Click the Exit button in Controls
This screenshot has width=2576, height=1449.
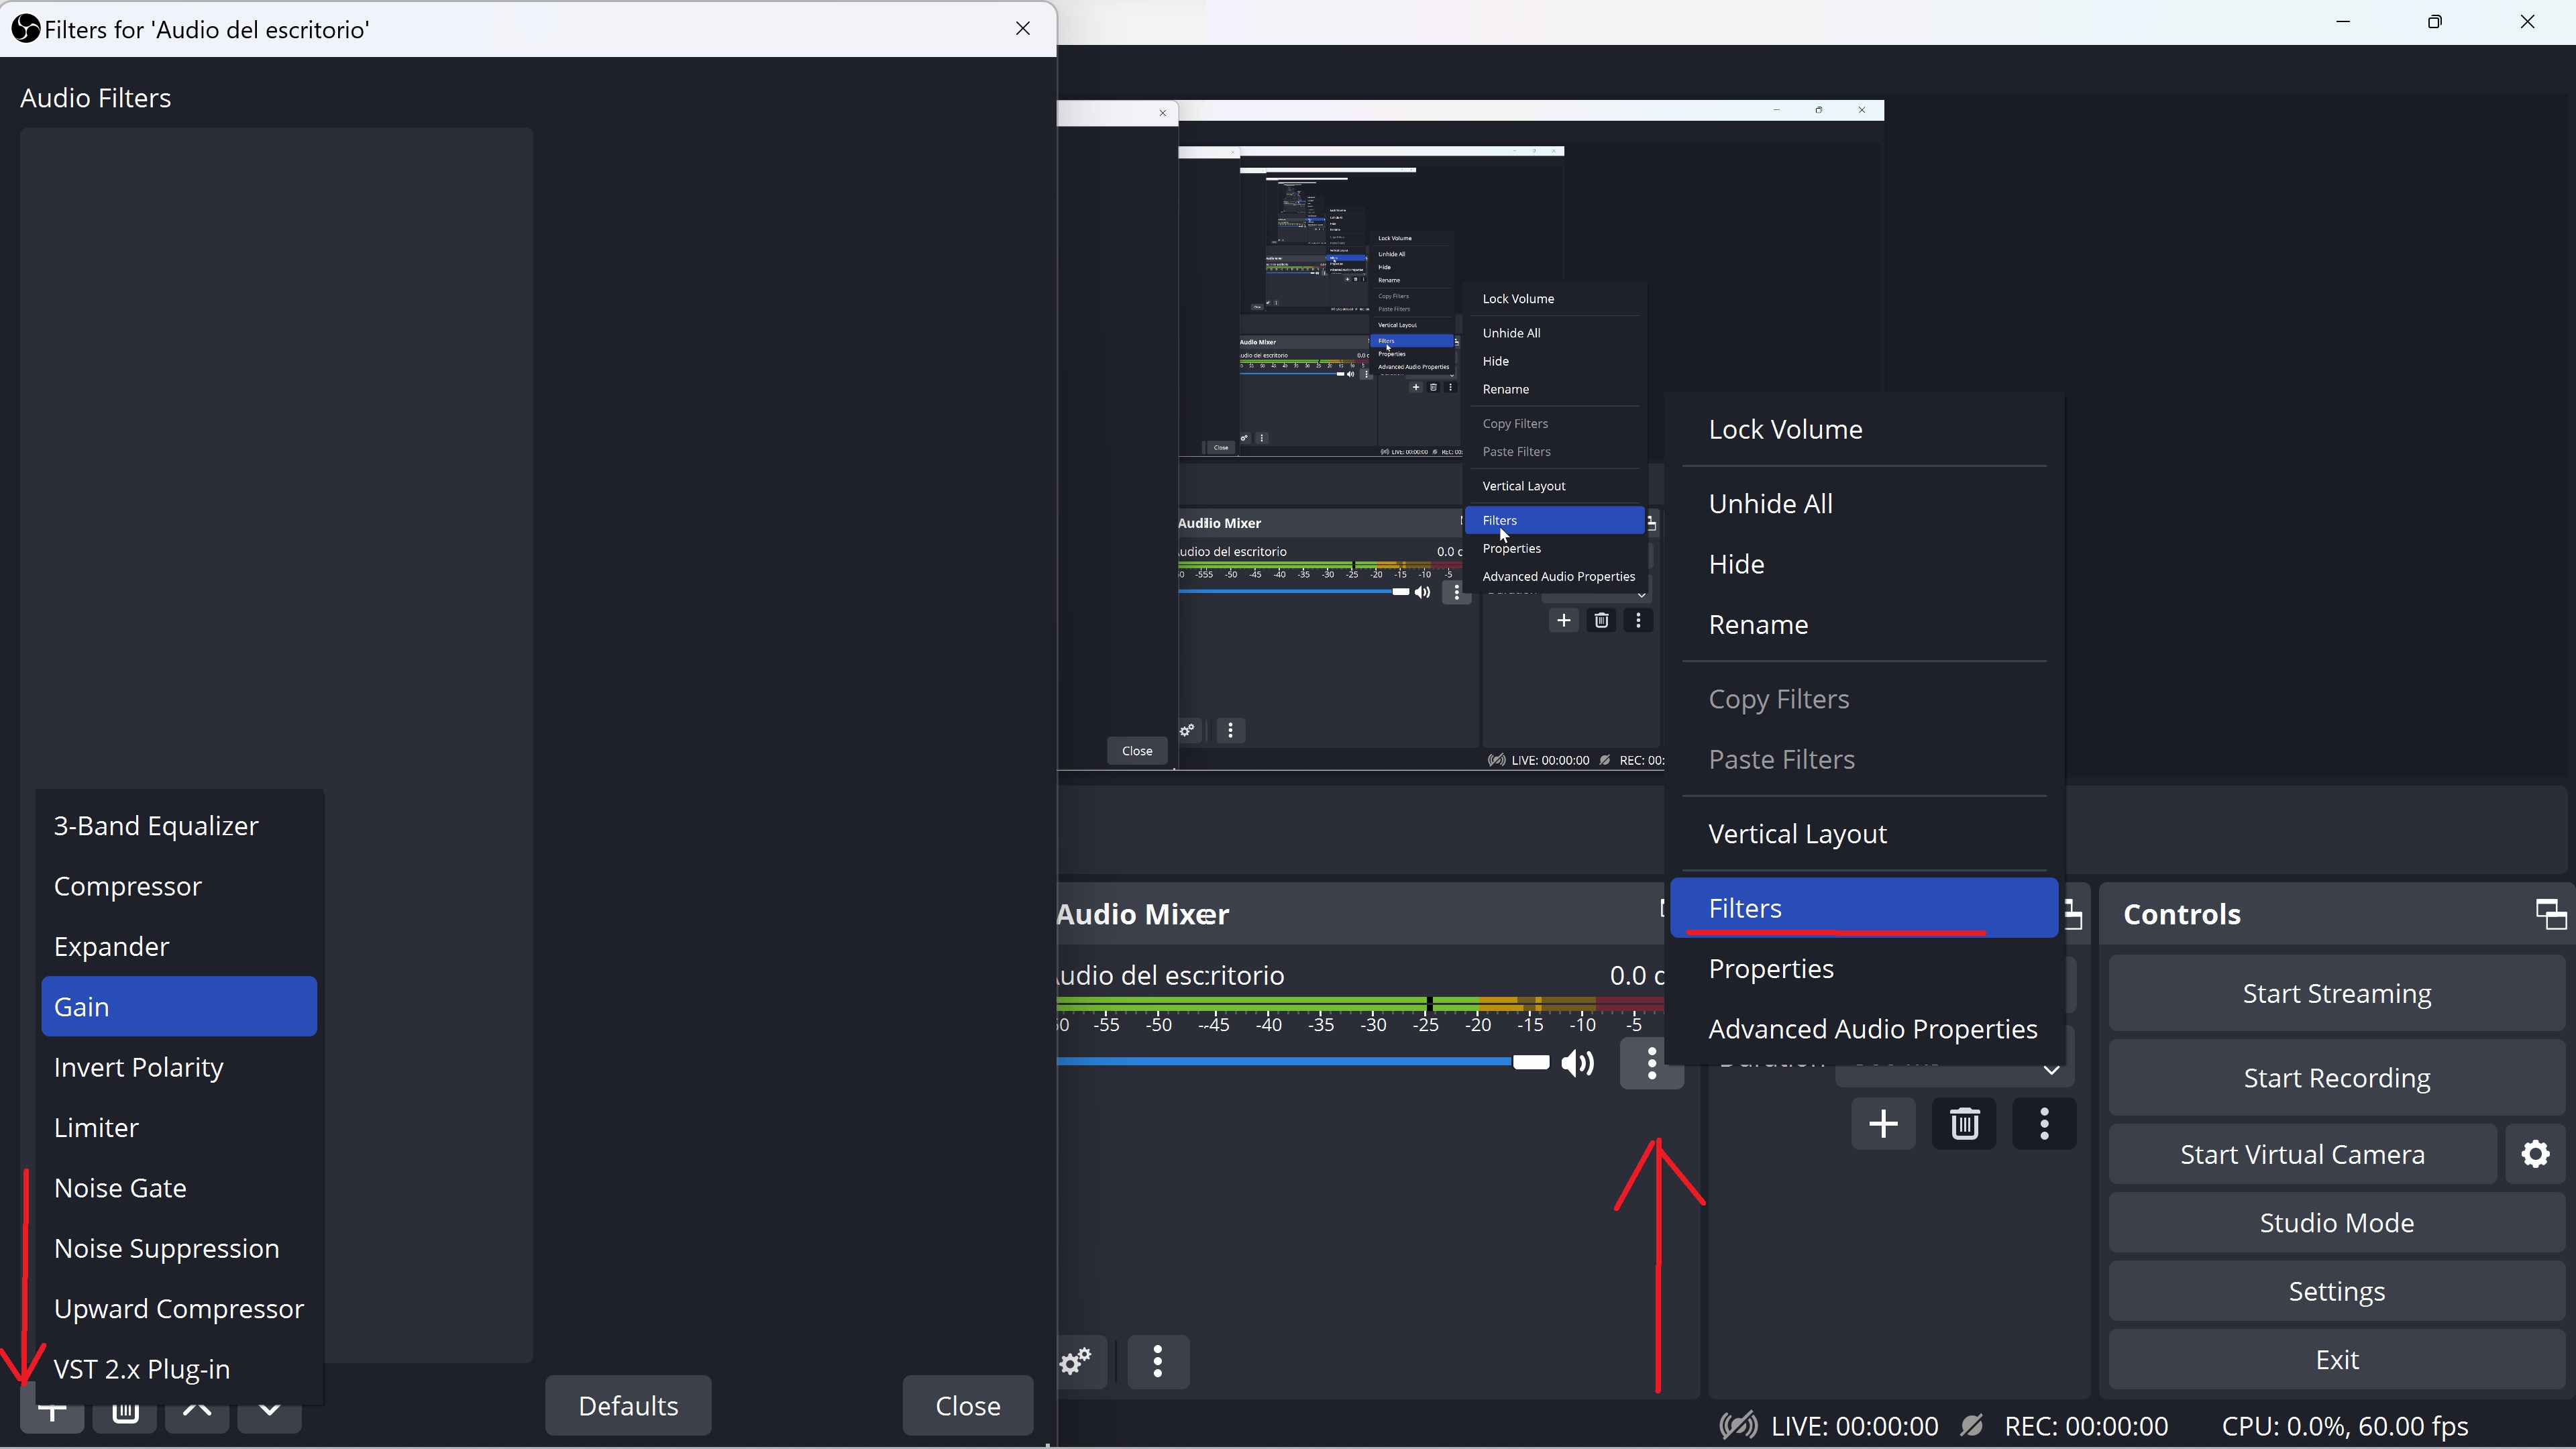[x=2336, y=1359]
